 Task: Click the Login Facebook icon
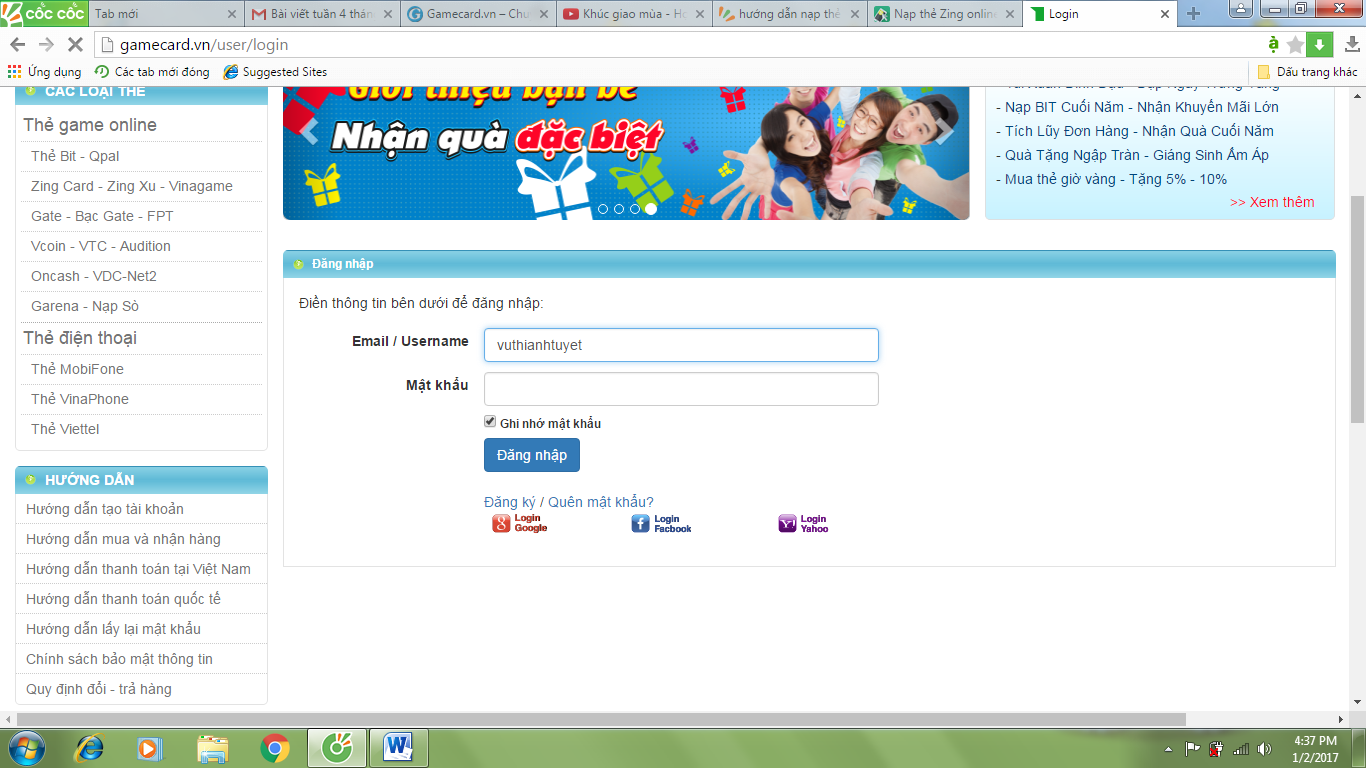661,523
